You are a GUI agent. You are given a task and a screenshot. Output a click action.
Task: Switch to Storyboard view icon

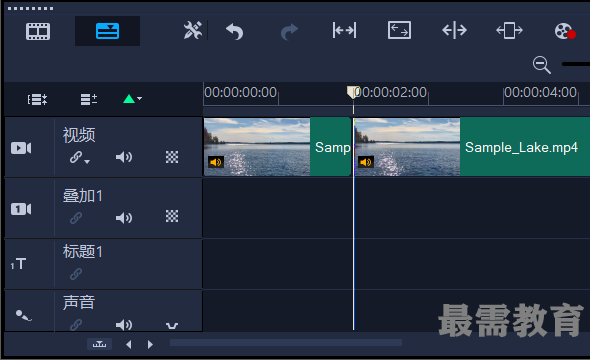[x=38, y=31]
